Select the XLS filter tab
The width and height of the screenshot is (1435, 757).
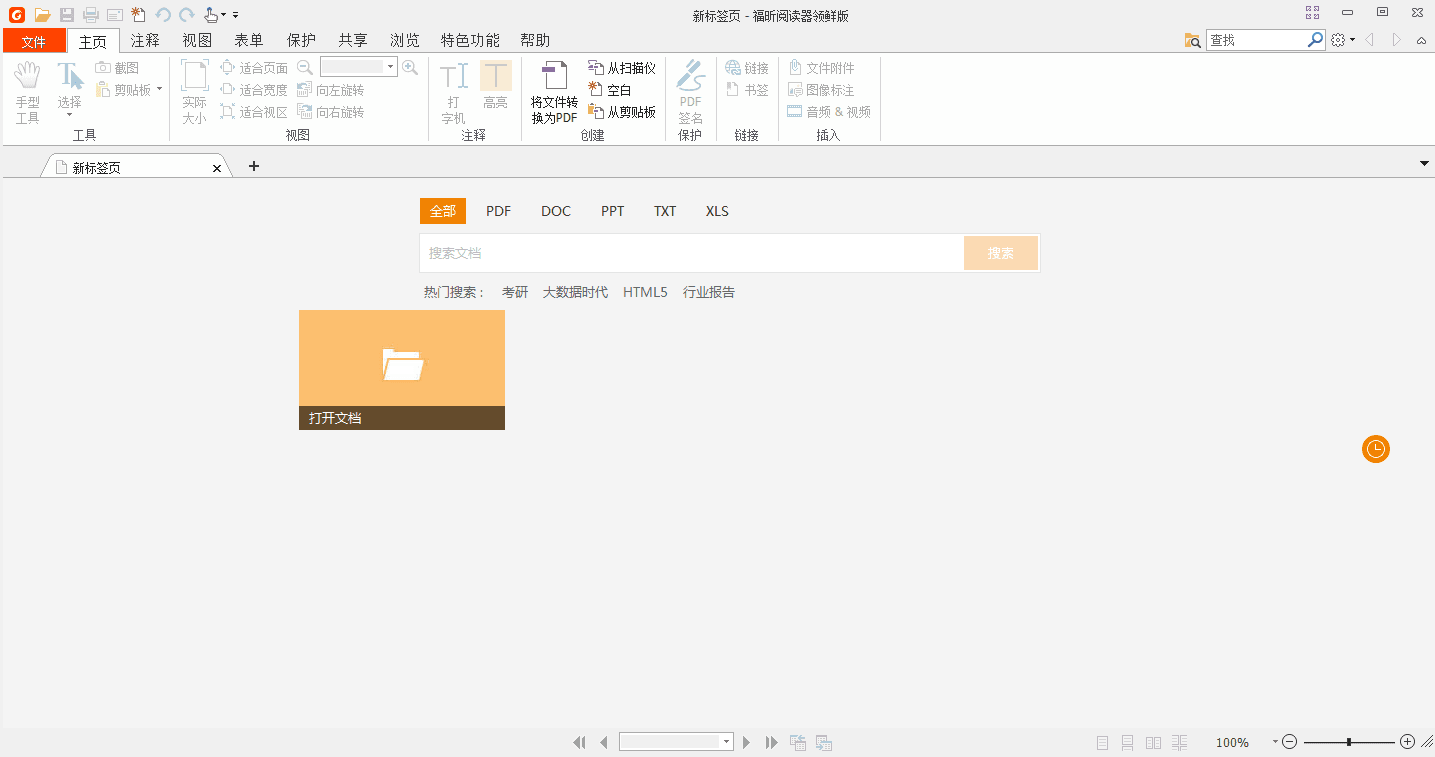[x=717, y=211]
